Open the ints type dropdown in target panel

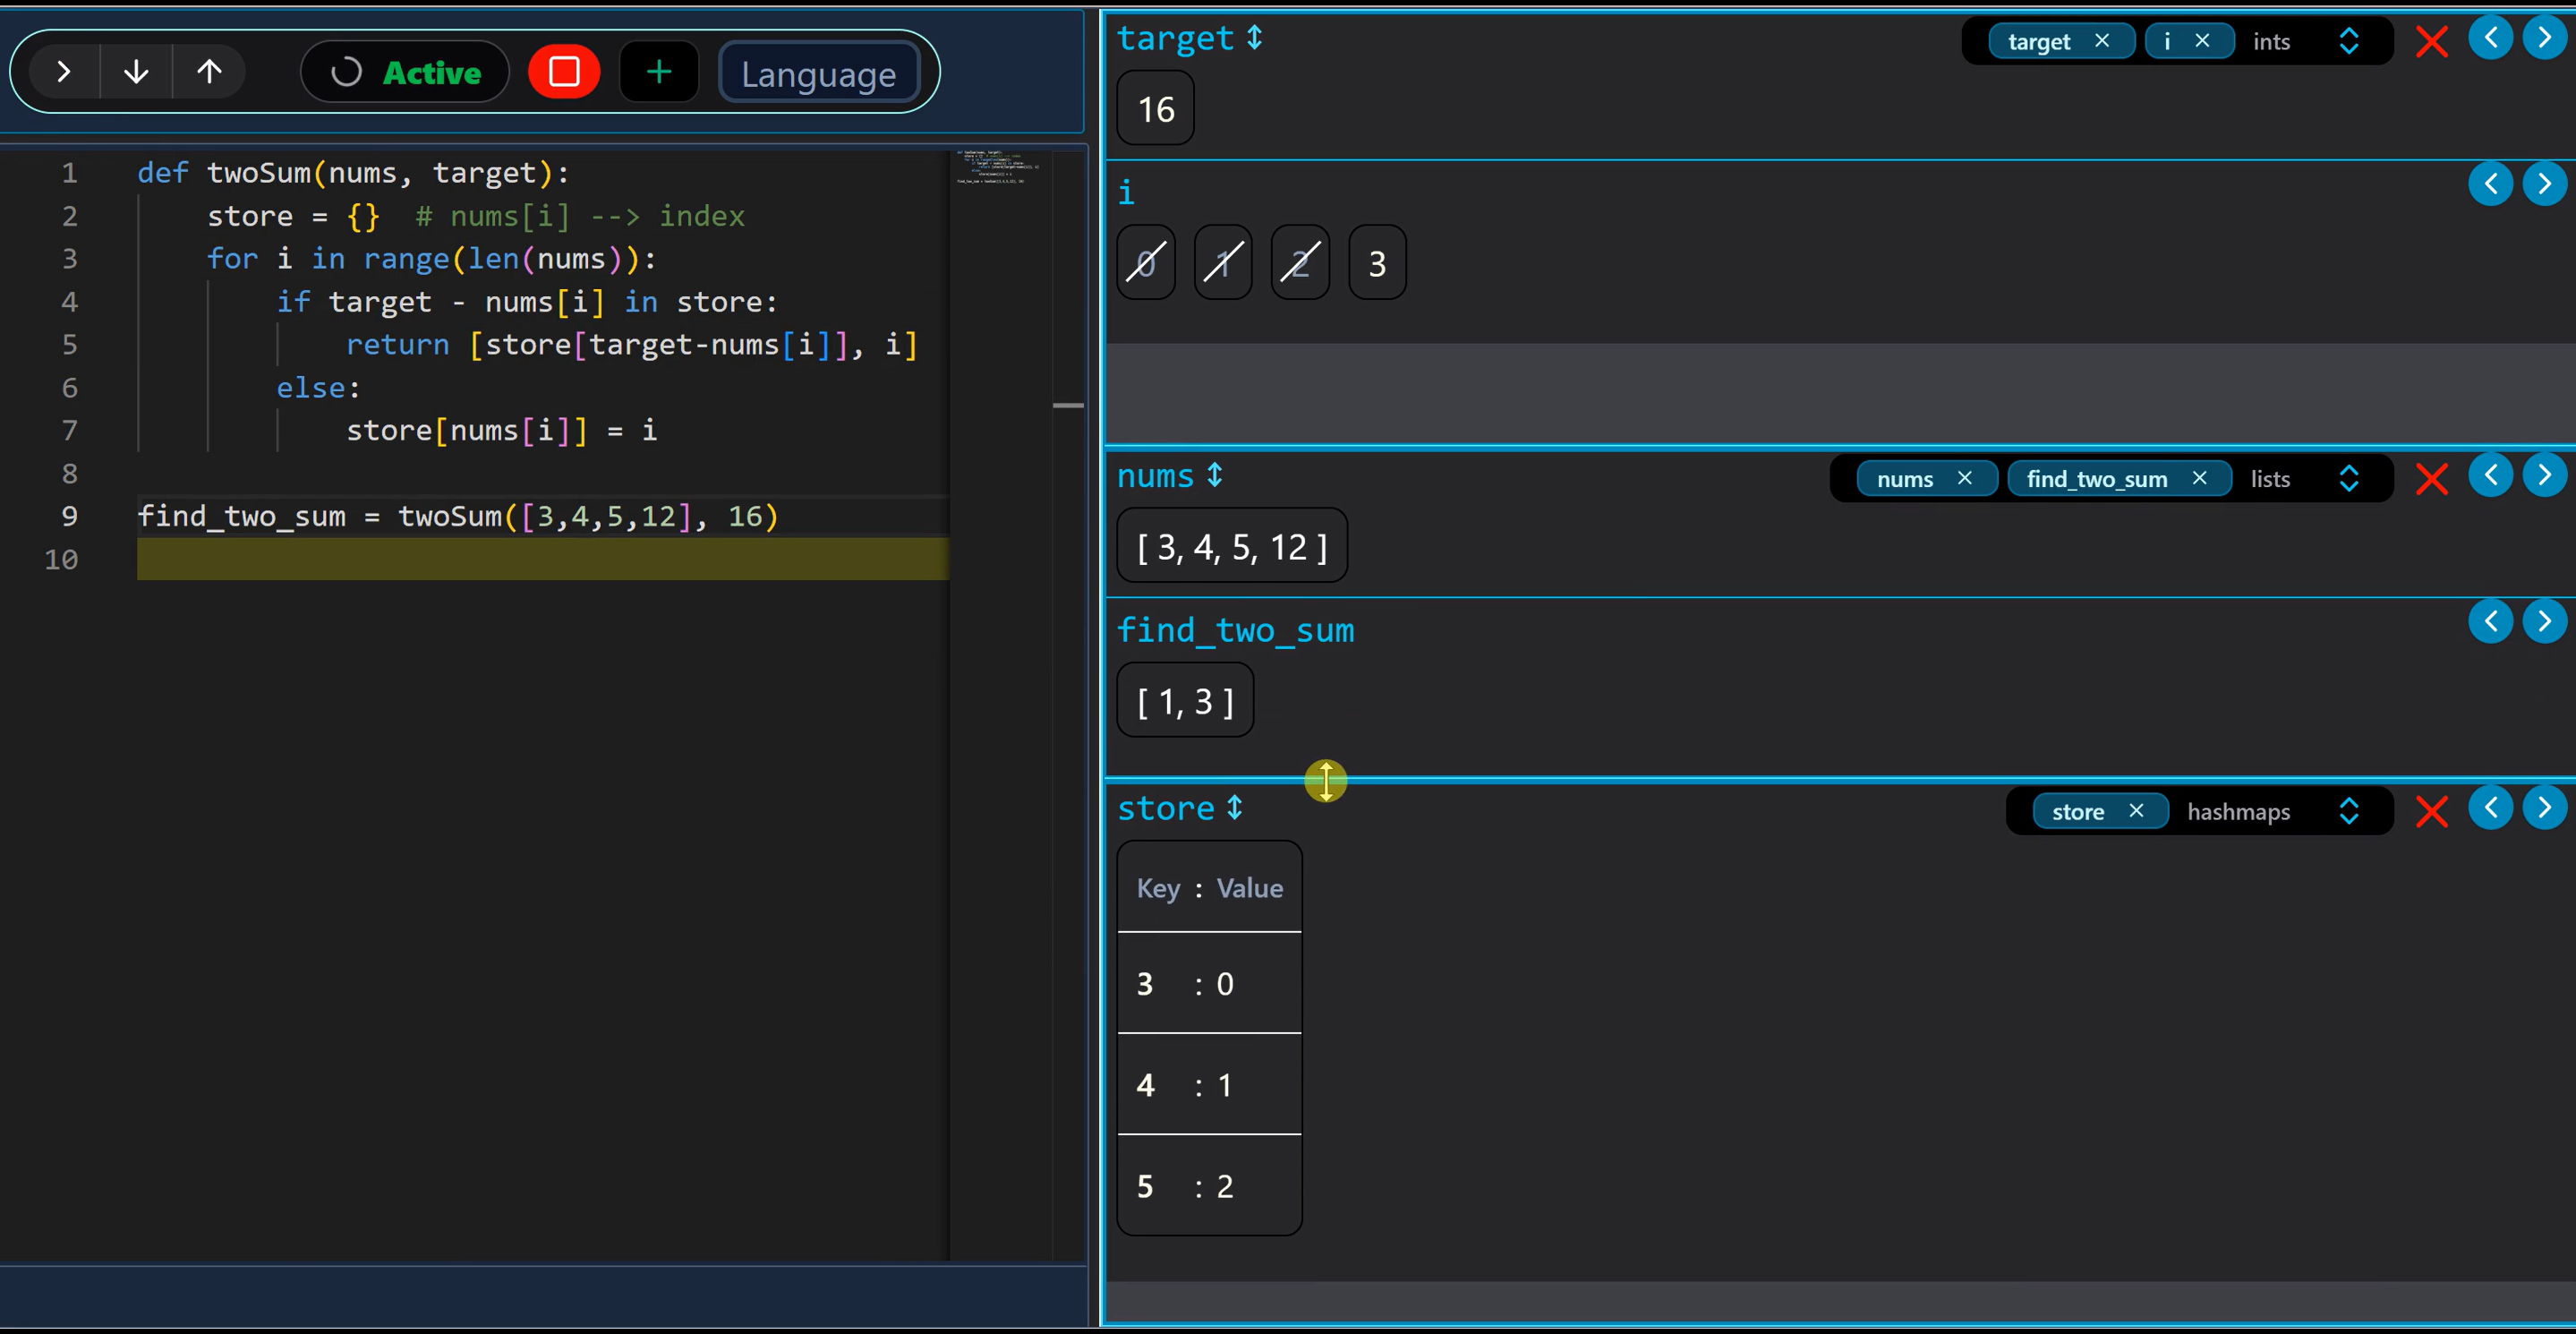click(x=2349, y=41)
